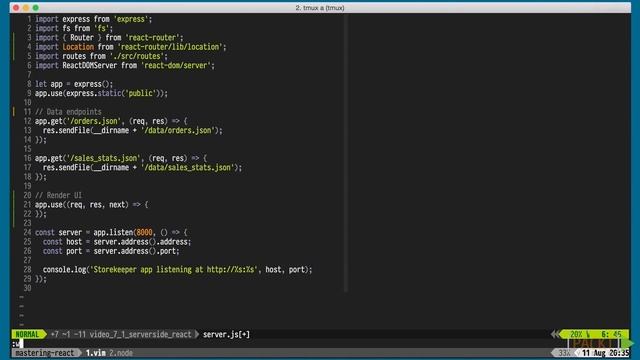Click line number 7 in the gutter

click(x=29, y=75)
